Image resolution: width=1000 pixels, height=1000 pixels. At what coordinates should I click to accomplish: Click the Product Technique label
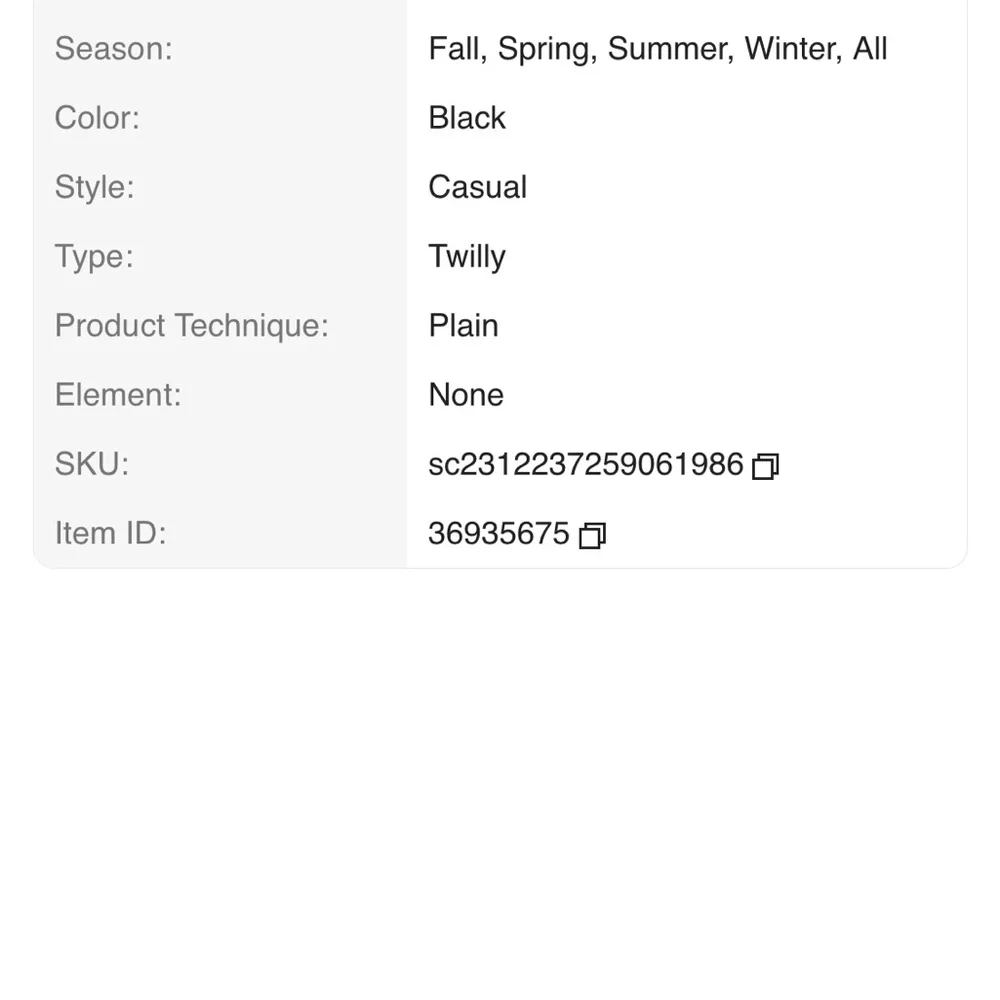coord(191,326)
